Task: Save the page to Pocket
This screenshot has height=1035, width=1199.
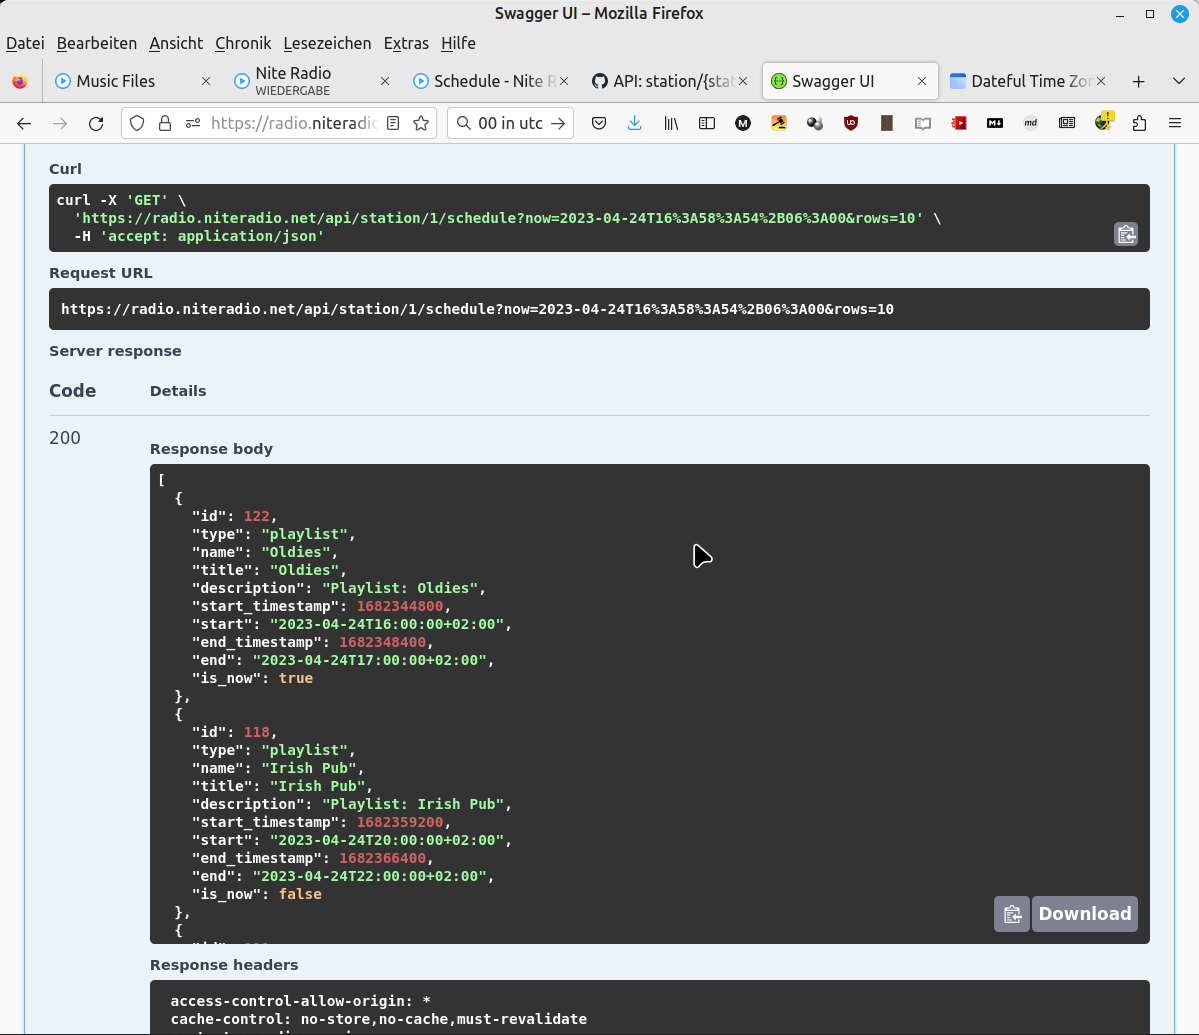Action: point(599,123)
